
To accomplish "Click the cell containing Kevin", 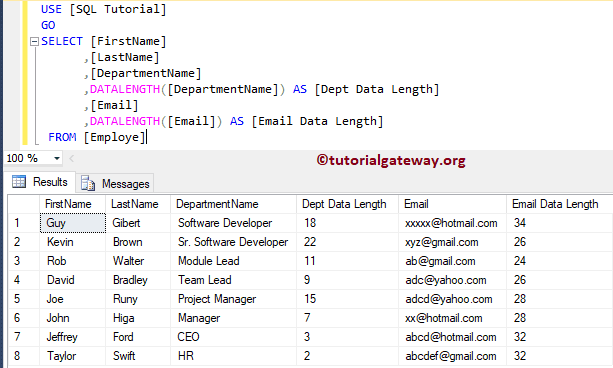I will click(72, 242).
